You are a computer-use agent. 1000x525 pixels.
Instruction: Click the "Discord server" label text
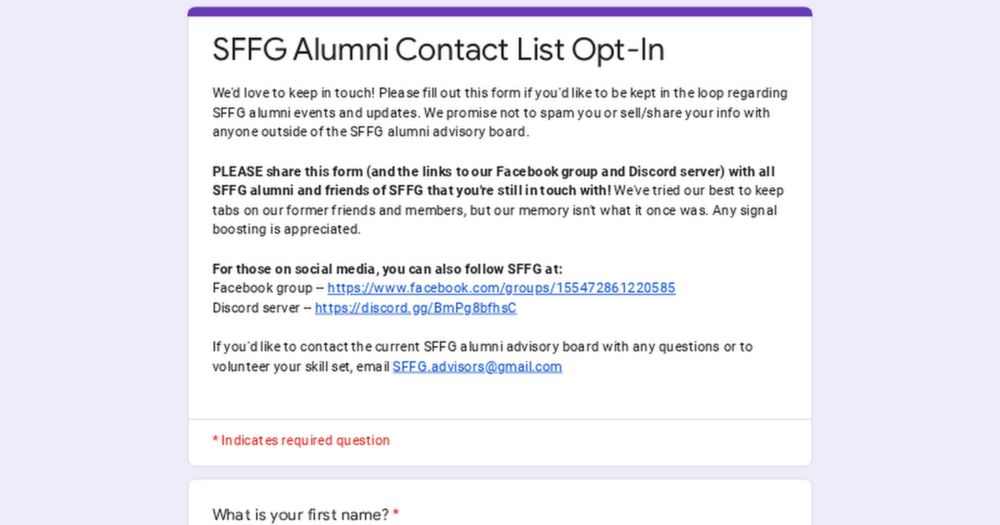click(x=256, y=308)
